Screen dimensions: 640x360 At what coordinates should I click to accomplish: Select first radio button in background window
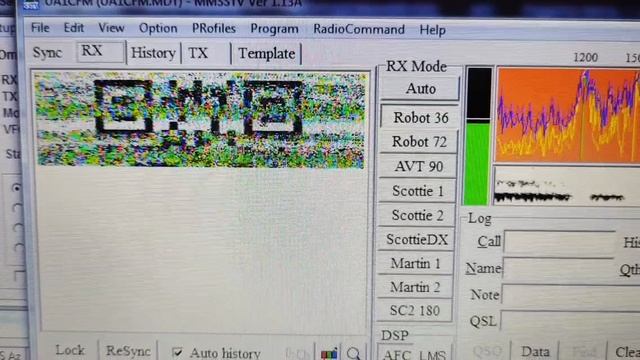tap(17, 188)
